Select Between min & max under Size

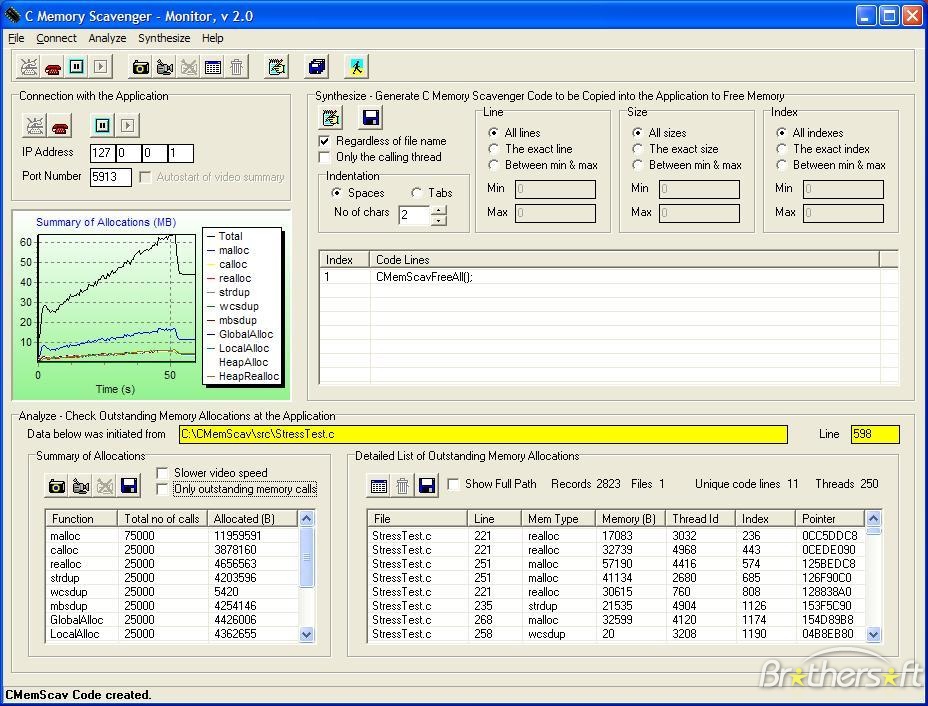pos(637,165)
